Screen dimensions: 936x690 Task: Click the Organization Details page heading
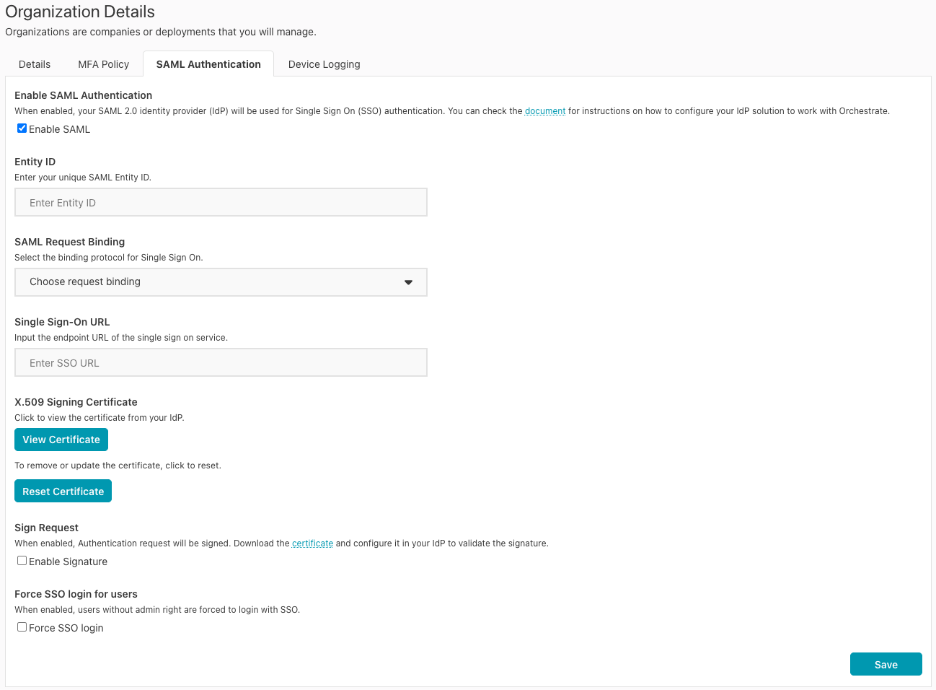click(80, 12)
